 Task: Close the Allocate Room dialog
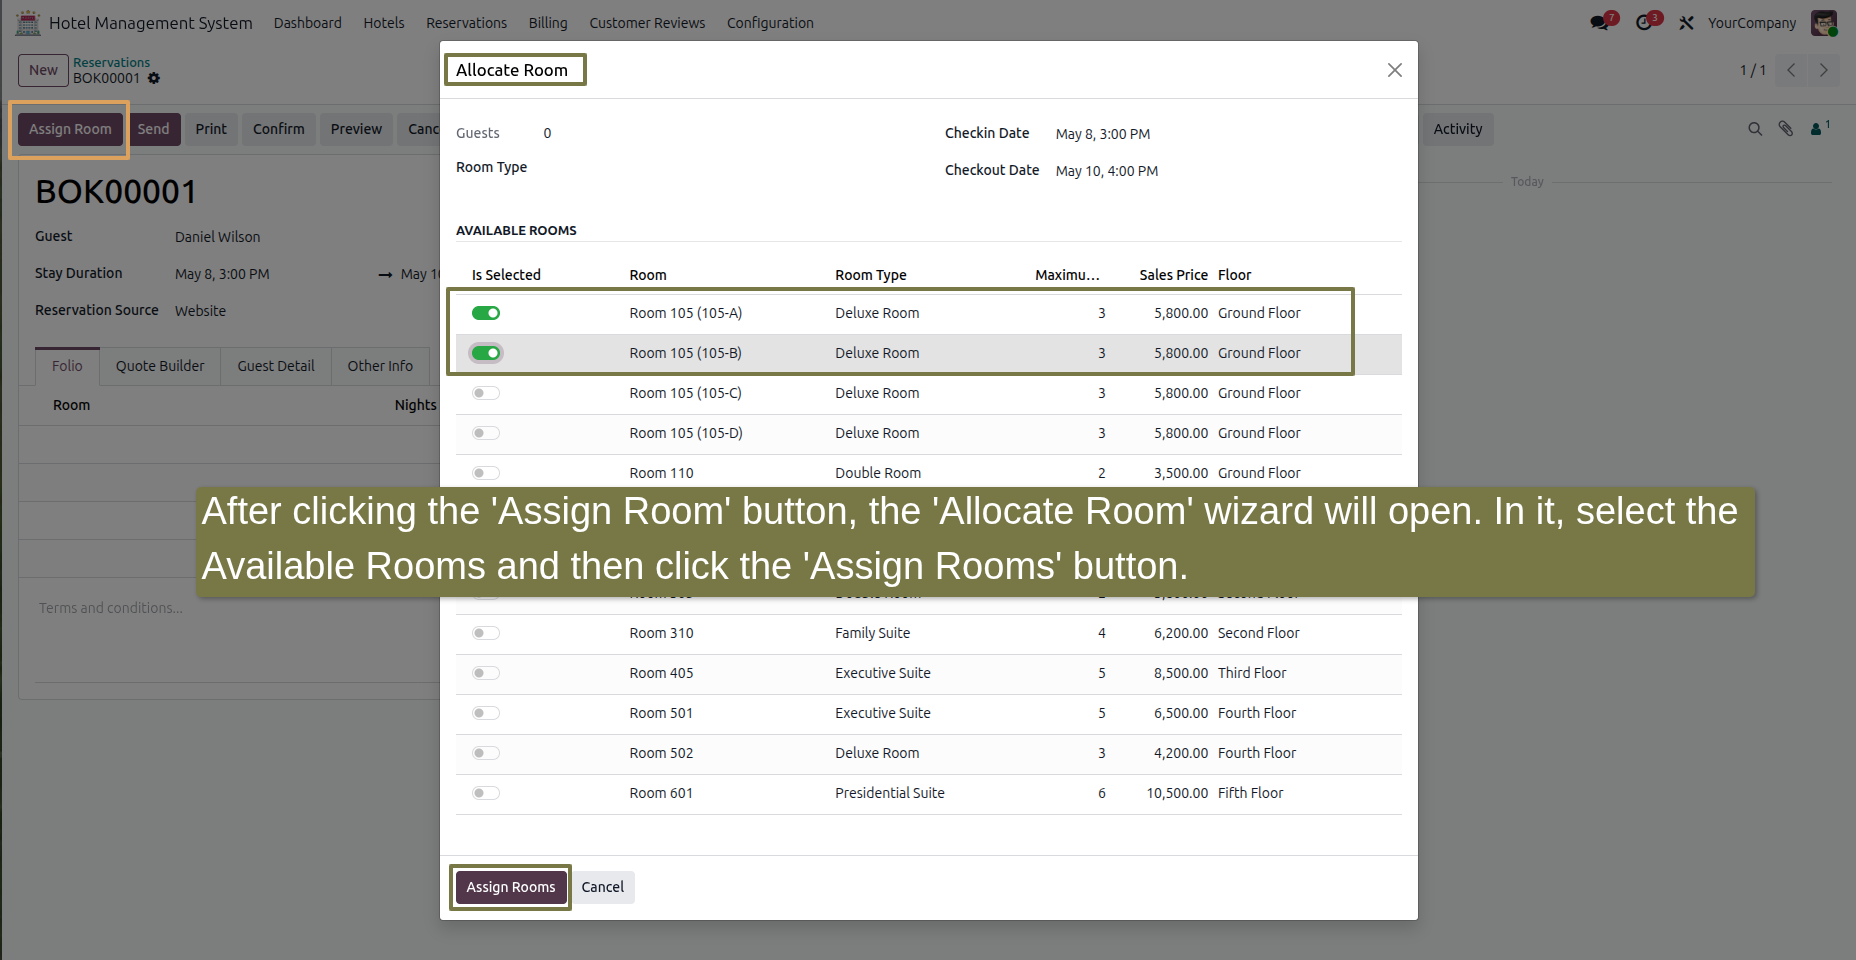[1394, 70]
